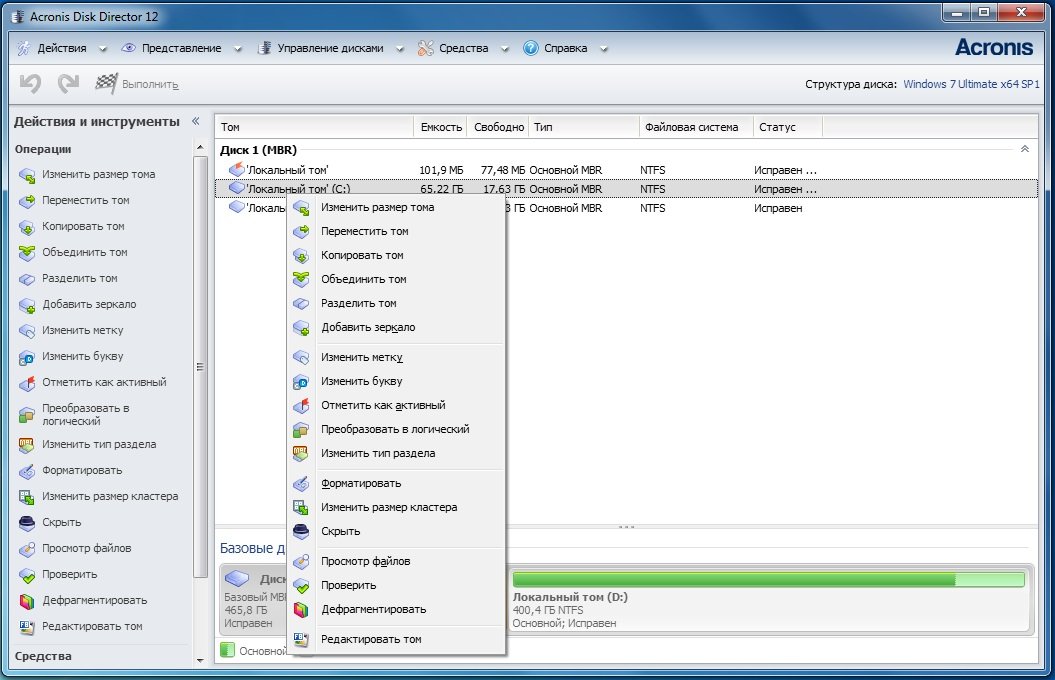This screenshot has height=680, width=1055.
Task: Click the undo arrow icon in toolbar
Action: [30, 84]
